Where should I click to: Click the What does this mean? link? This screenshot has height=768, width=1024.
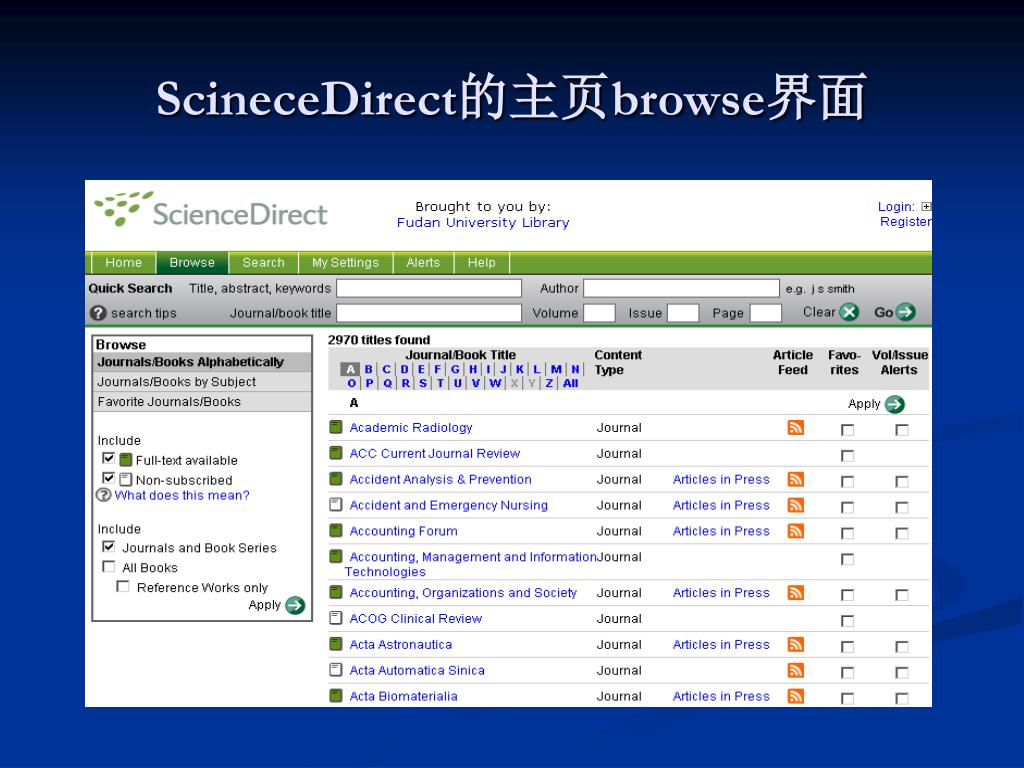point(182,496)
